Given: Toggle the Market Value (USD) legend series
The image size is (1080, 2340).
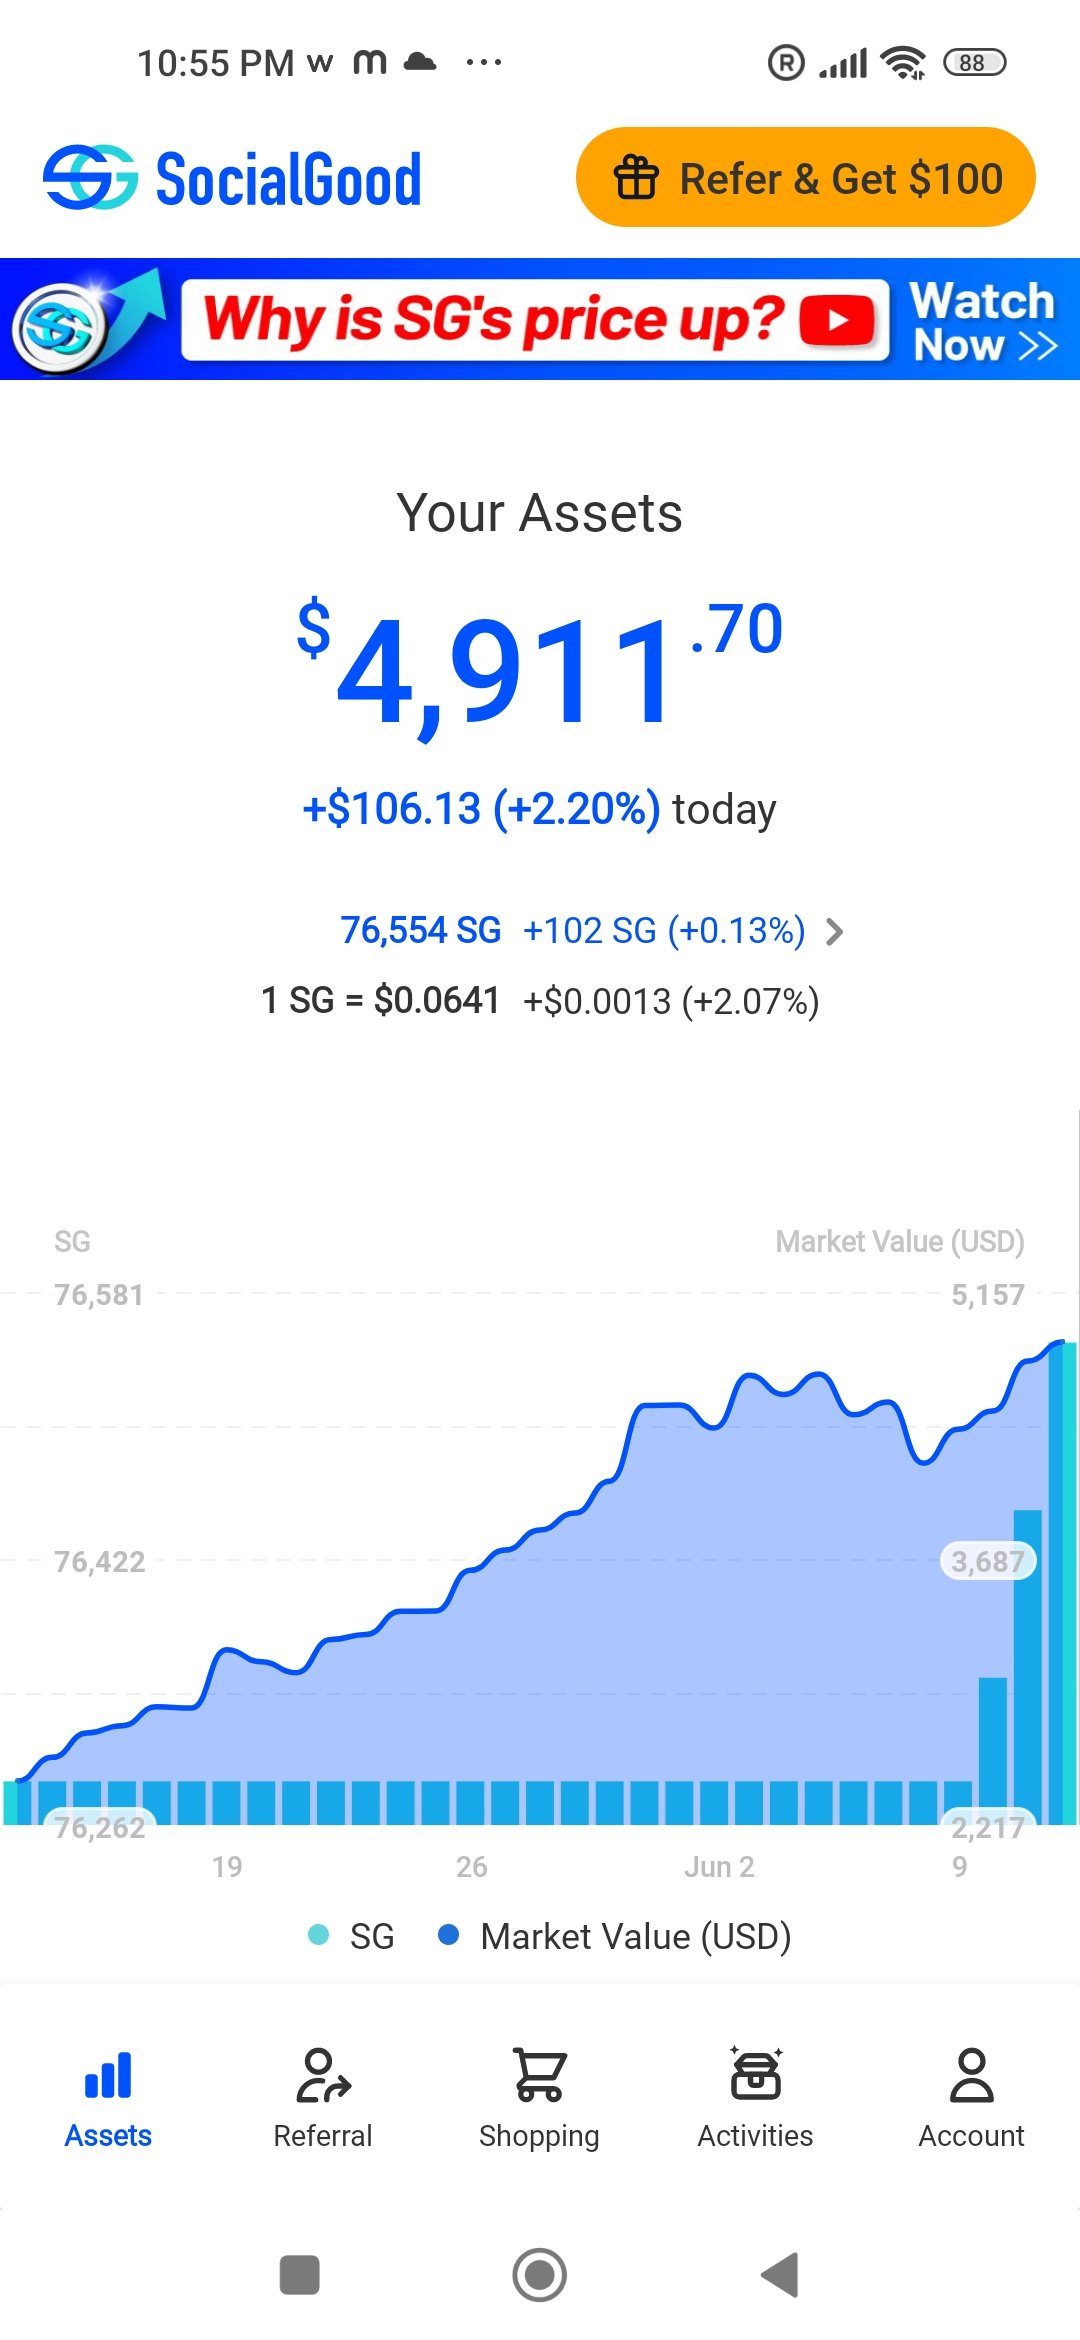Looking at the screenshot, I should point(616,1936).
